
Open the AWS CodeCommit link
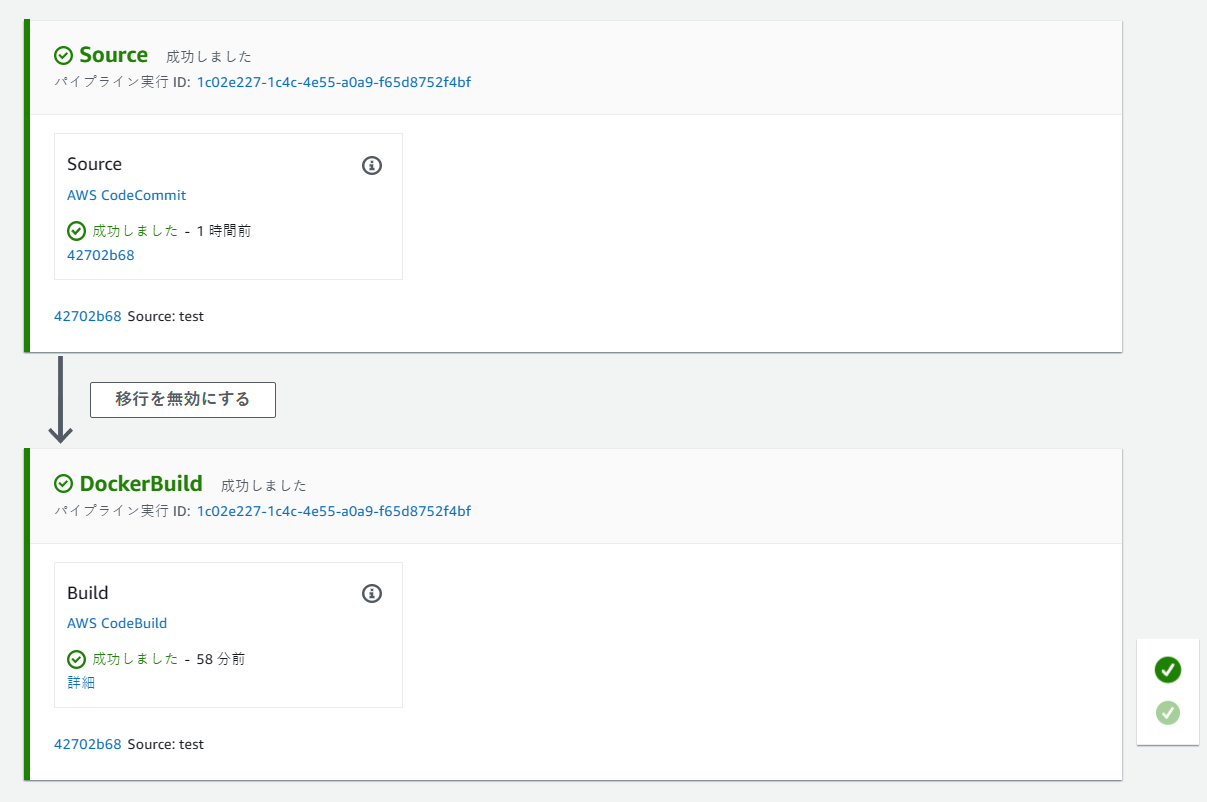tap(127, 195)
